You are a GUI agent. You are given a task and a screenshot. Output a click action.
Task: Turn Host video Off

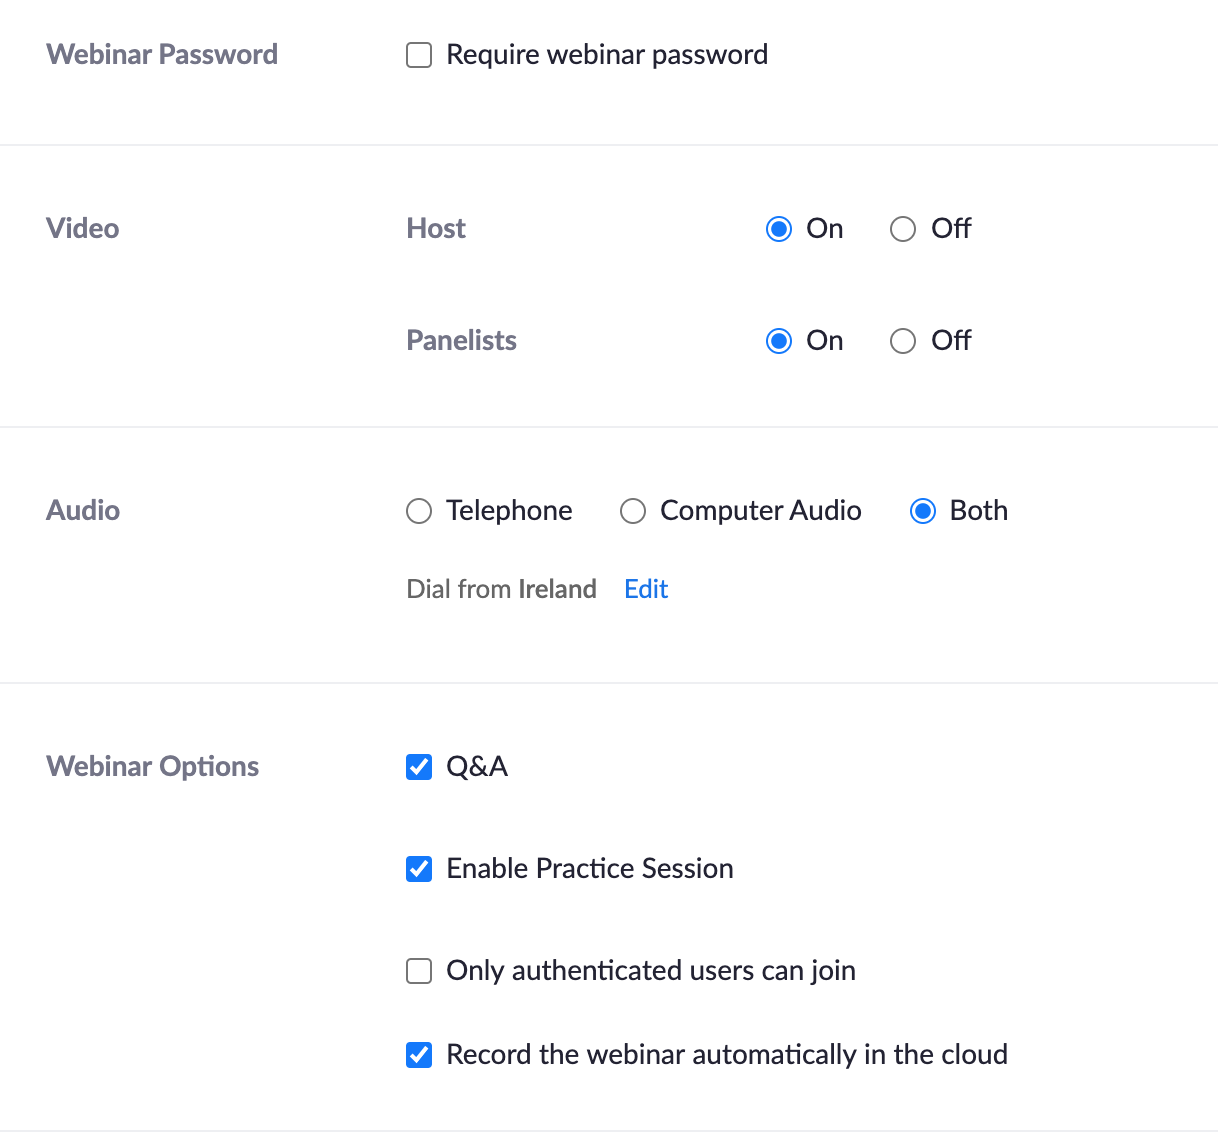point(903,229)
